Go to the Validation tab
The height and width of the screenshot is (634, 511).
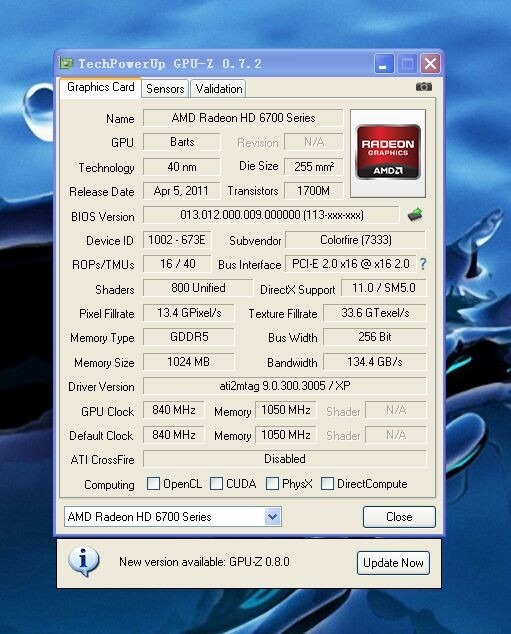(x=219, y=89)
